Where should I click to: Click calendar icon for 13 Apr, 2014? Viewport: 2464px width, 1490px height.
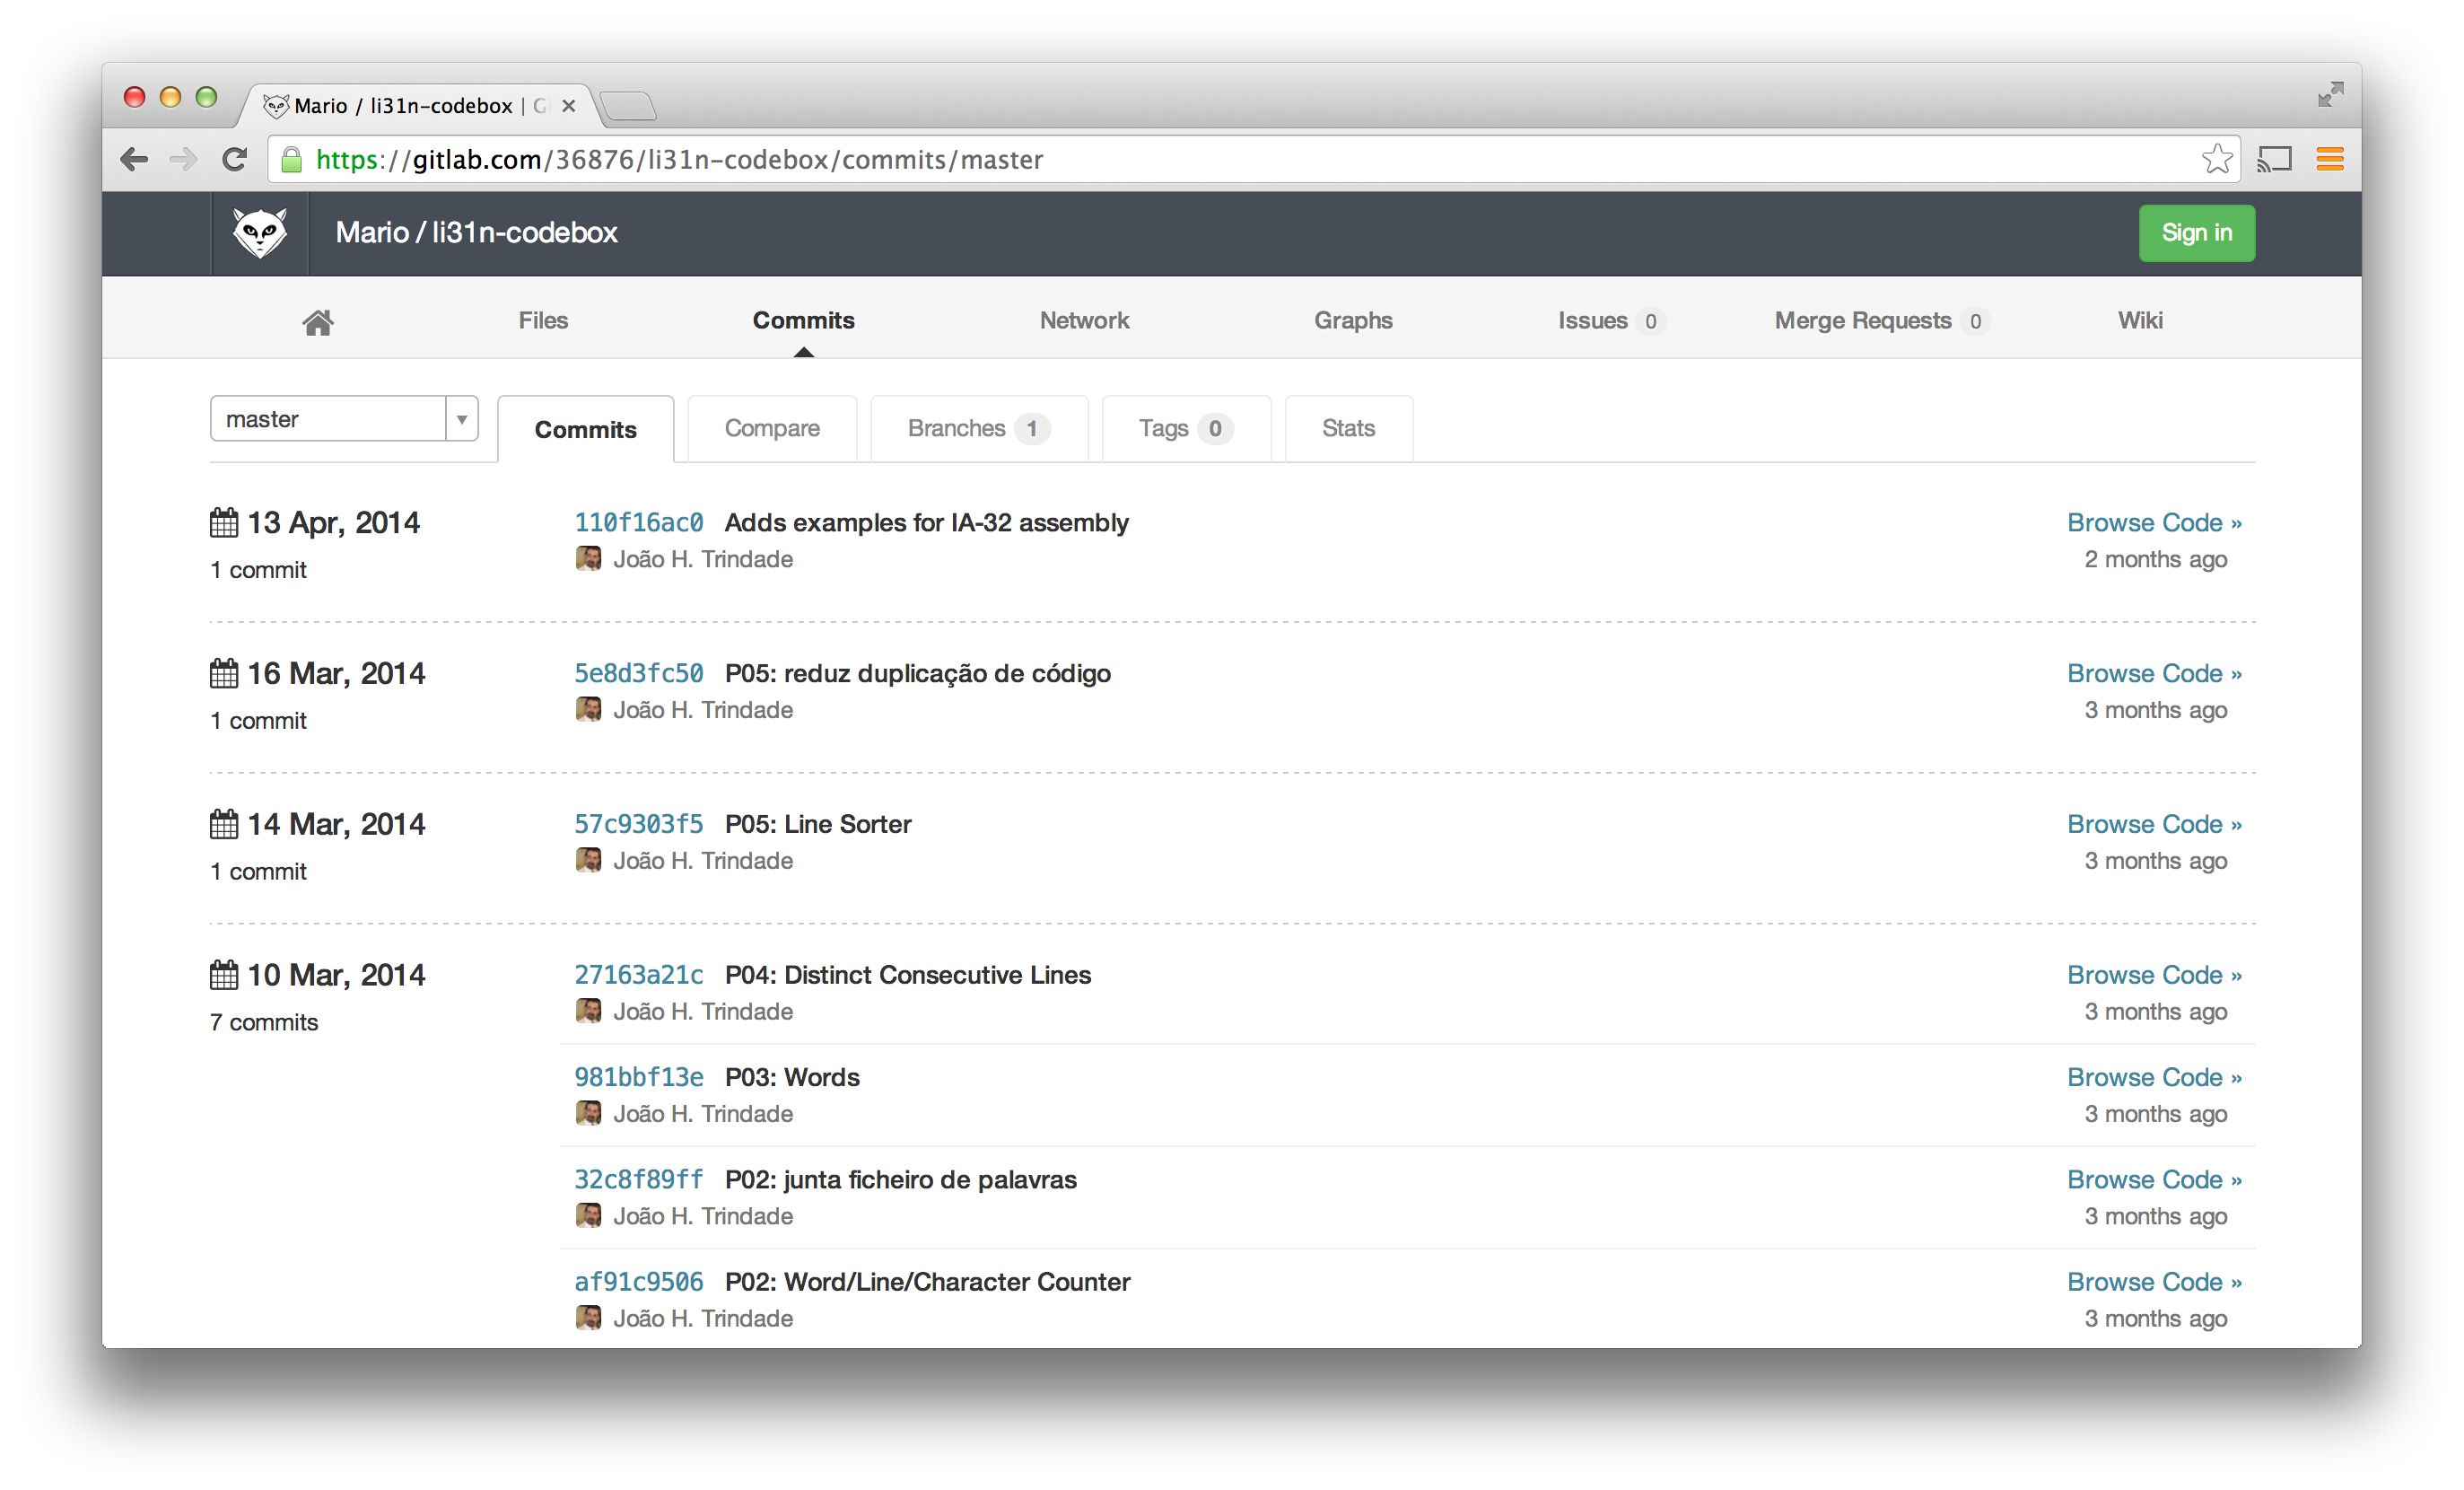coord(224,523)
